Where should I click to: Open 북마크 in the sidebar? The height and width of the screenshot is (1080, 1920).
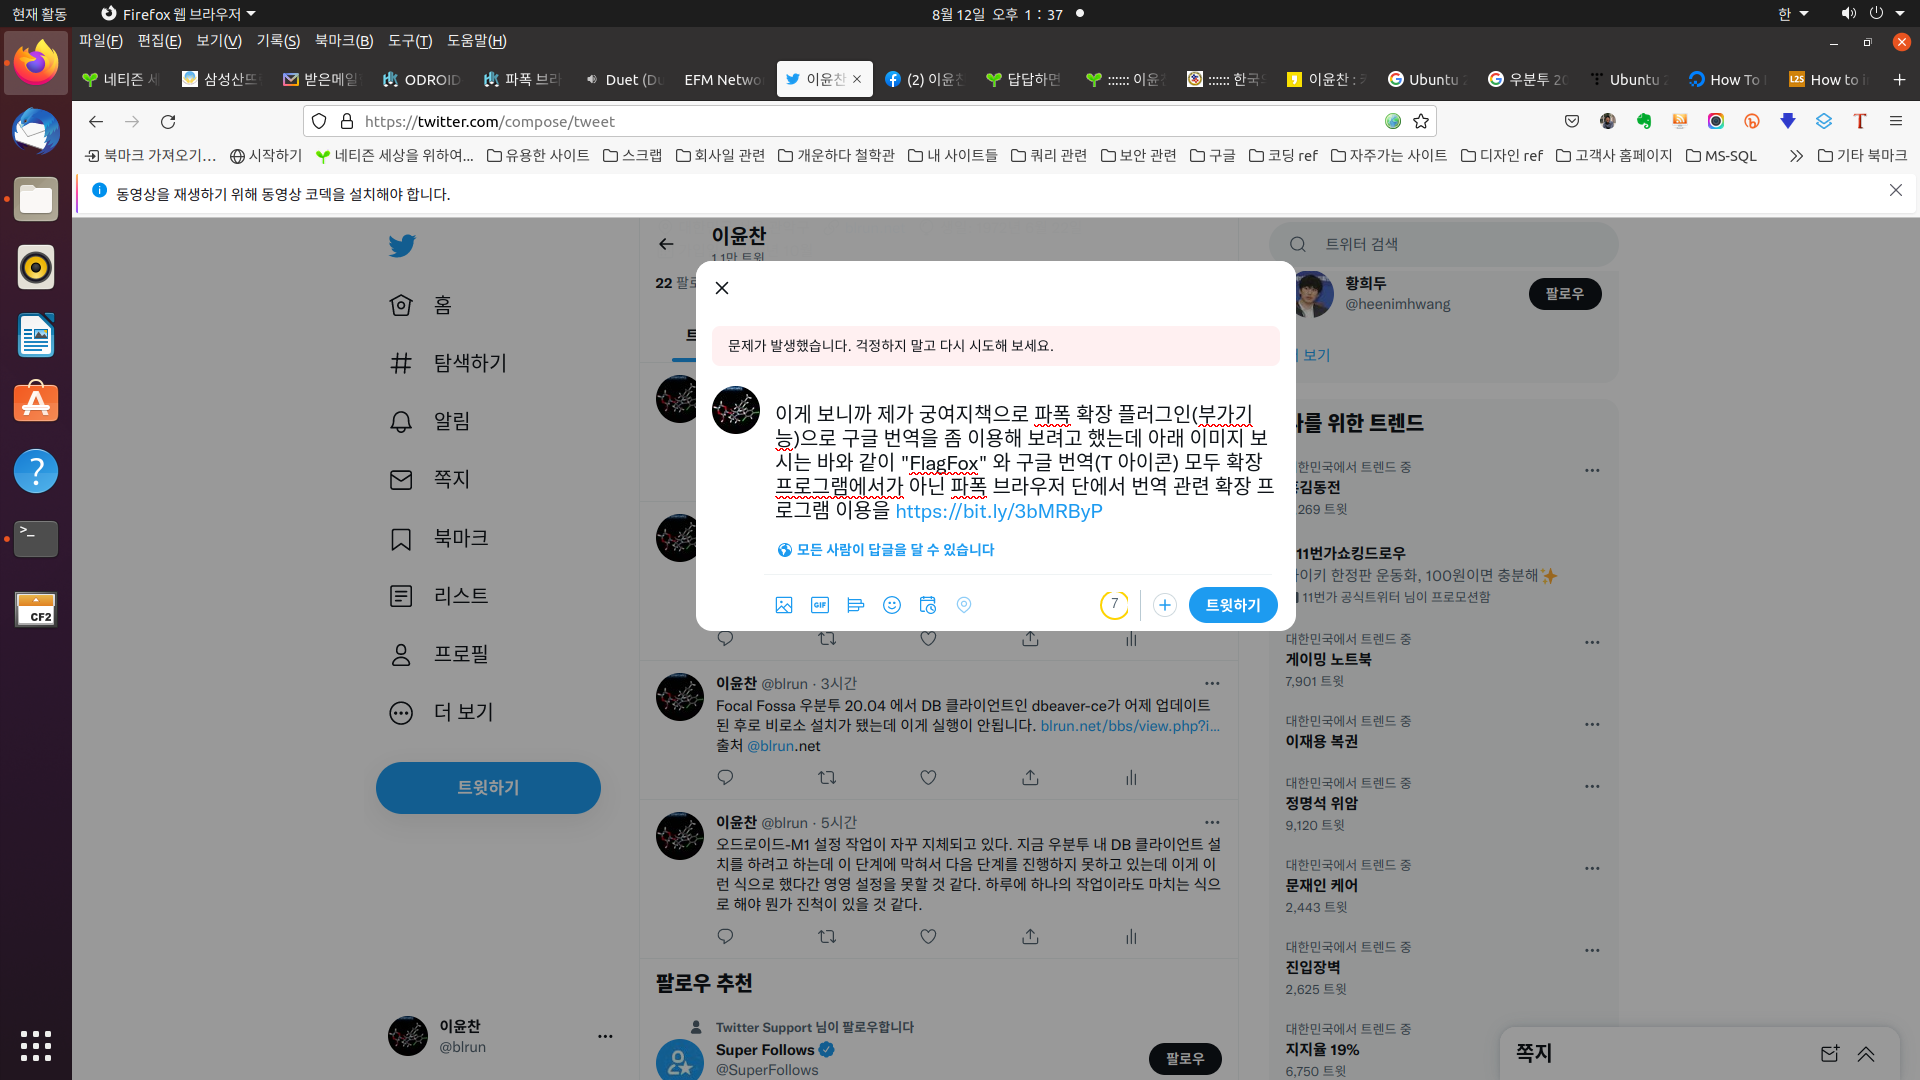[x=439, y=538]
